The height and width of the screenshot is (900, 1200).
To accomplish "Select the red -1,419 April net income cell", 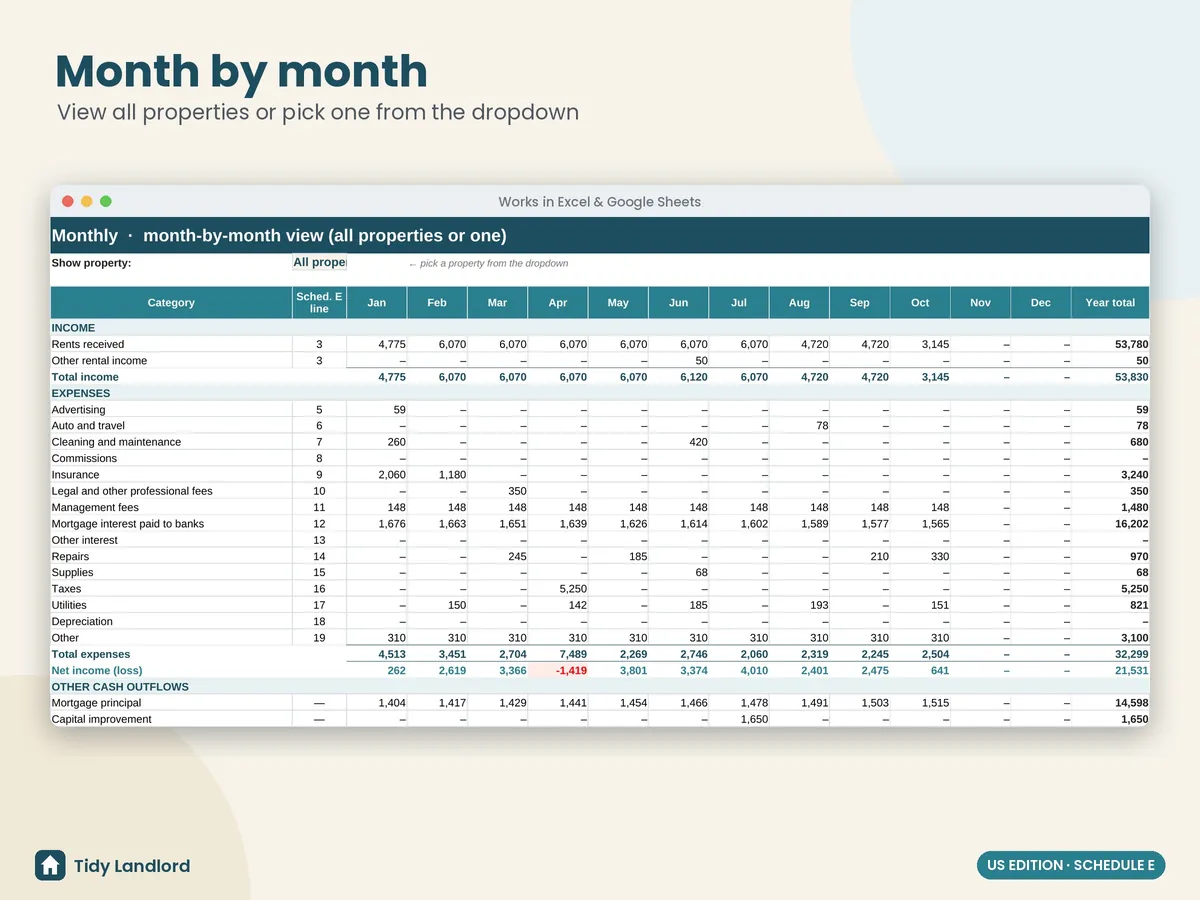I will pos(558,670).
